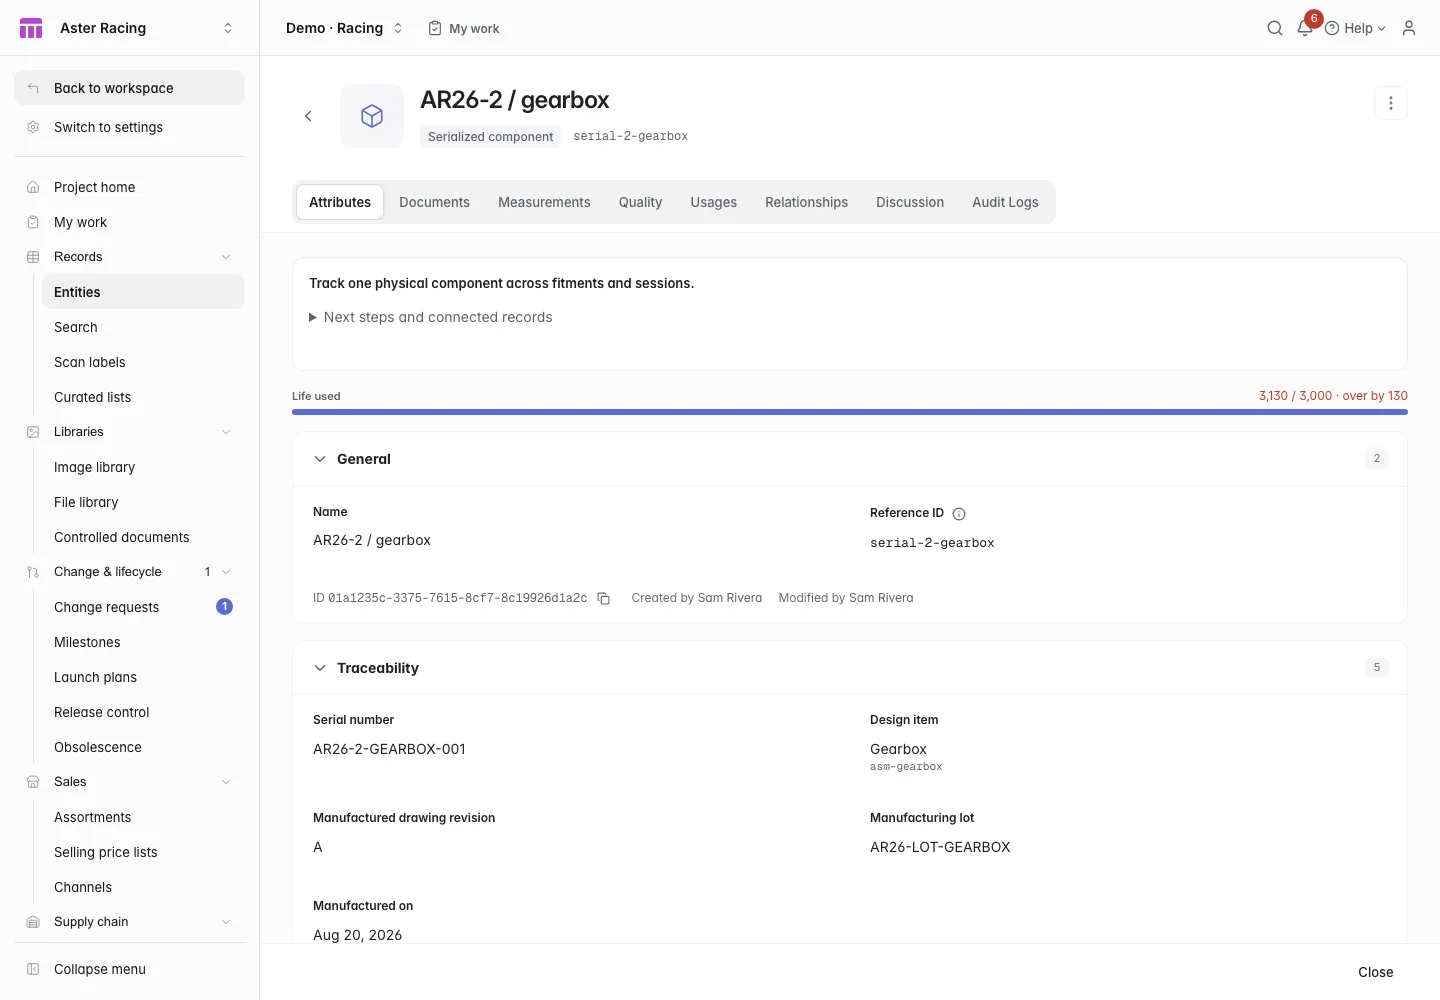Click the Collapse menu panel icon
The height and width of the screenshot is (1000, 1440).
[x=33, y=969]
